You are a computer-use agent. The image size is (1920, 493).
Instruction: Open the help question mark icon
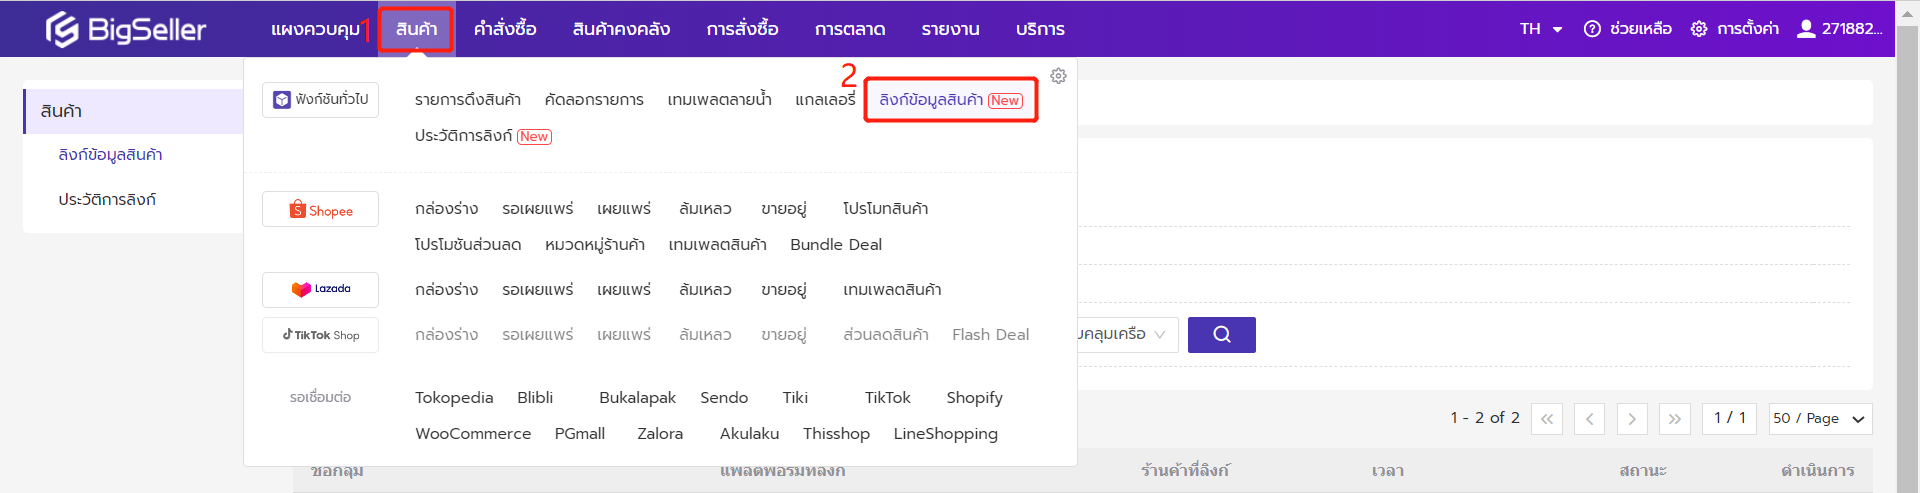click(1592, 29)
